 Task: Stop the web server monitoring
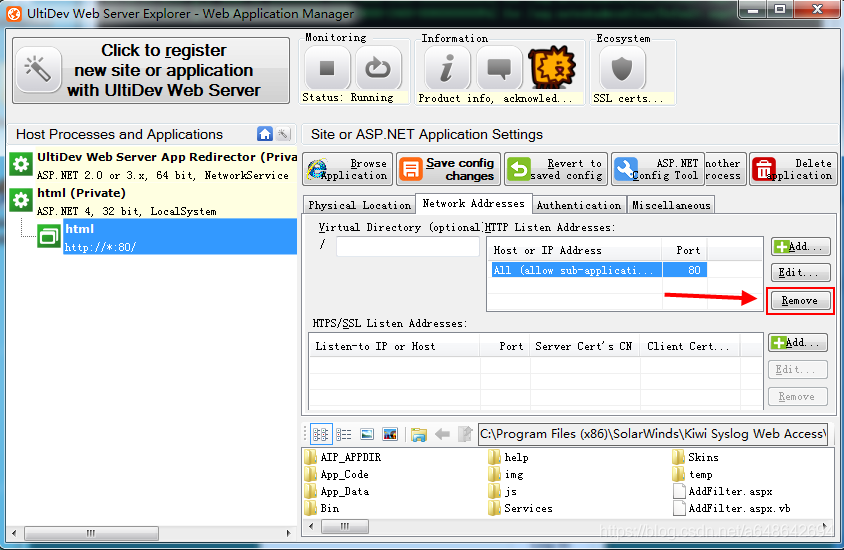point(327,68)
